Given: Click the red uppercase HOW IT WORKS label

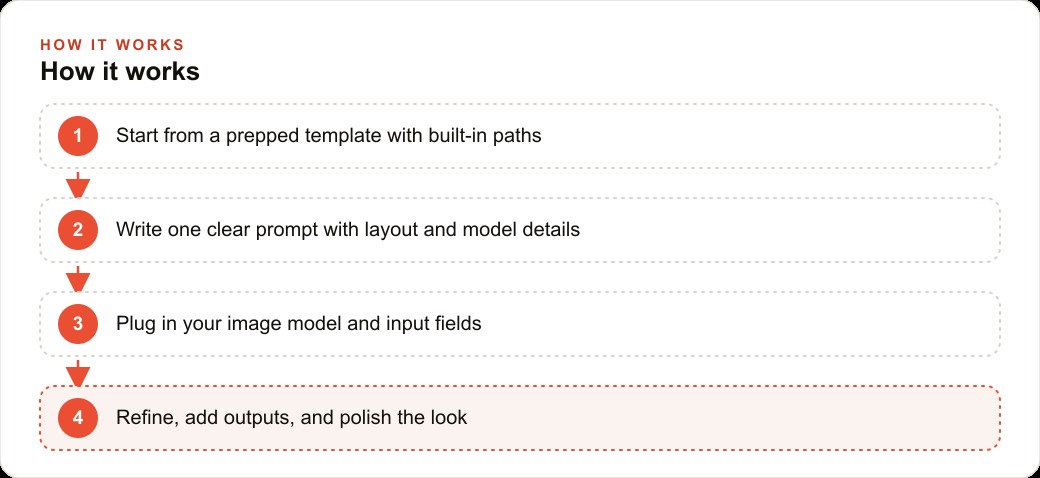Looking at the screenshot, I should coord(112,45).
